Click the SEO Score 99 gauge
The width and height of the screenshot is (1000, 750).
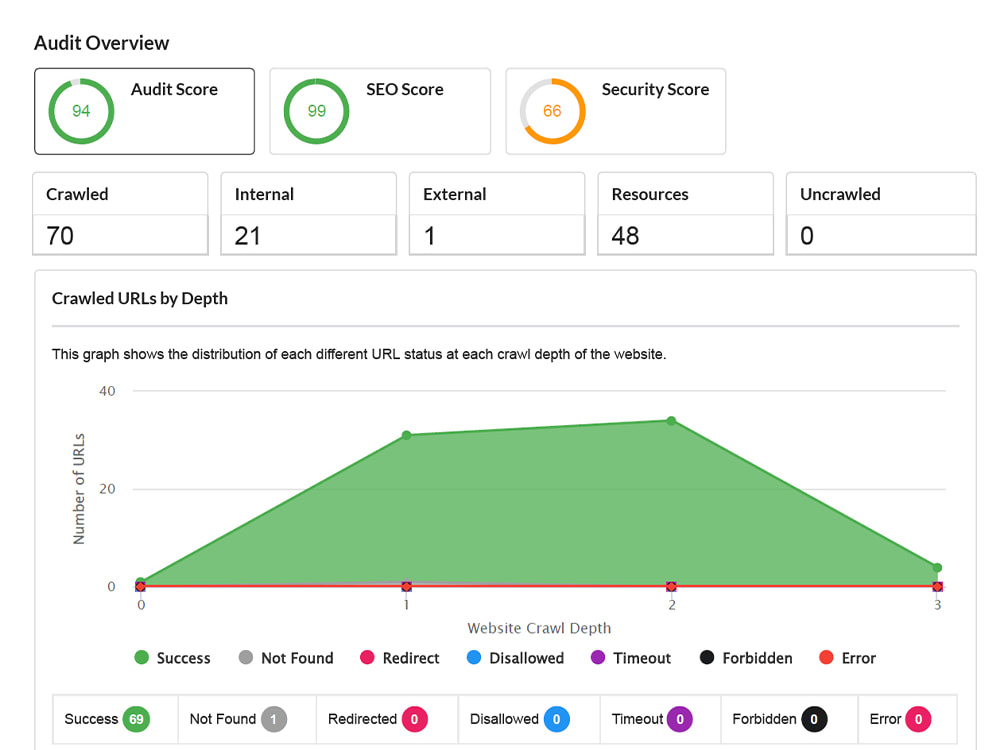pos(316,111)
